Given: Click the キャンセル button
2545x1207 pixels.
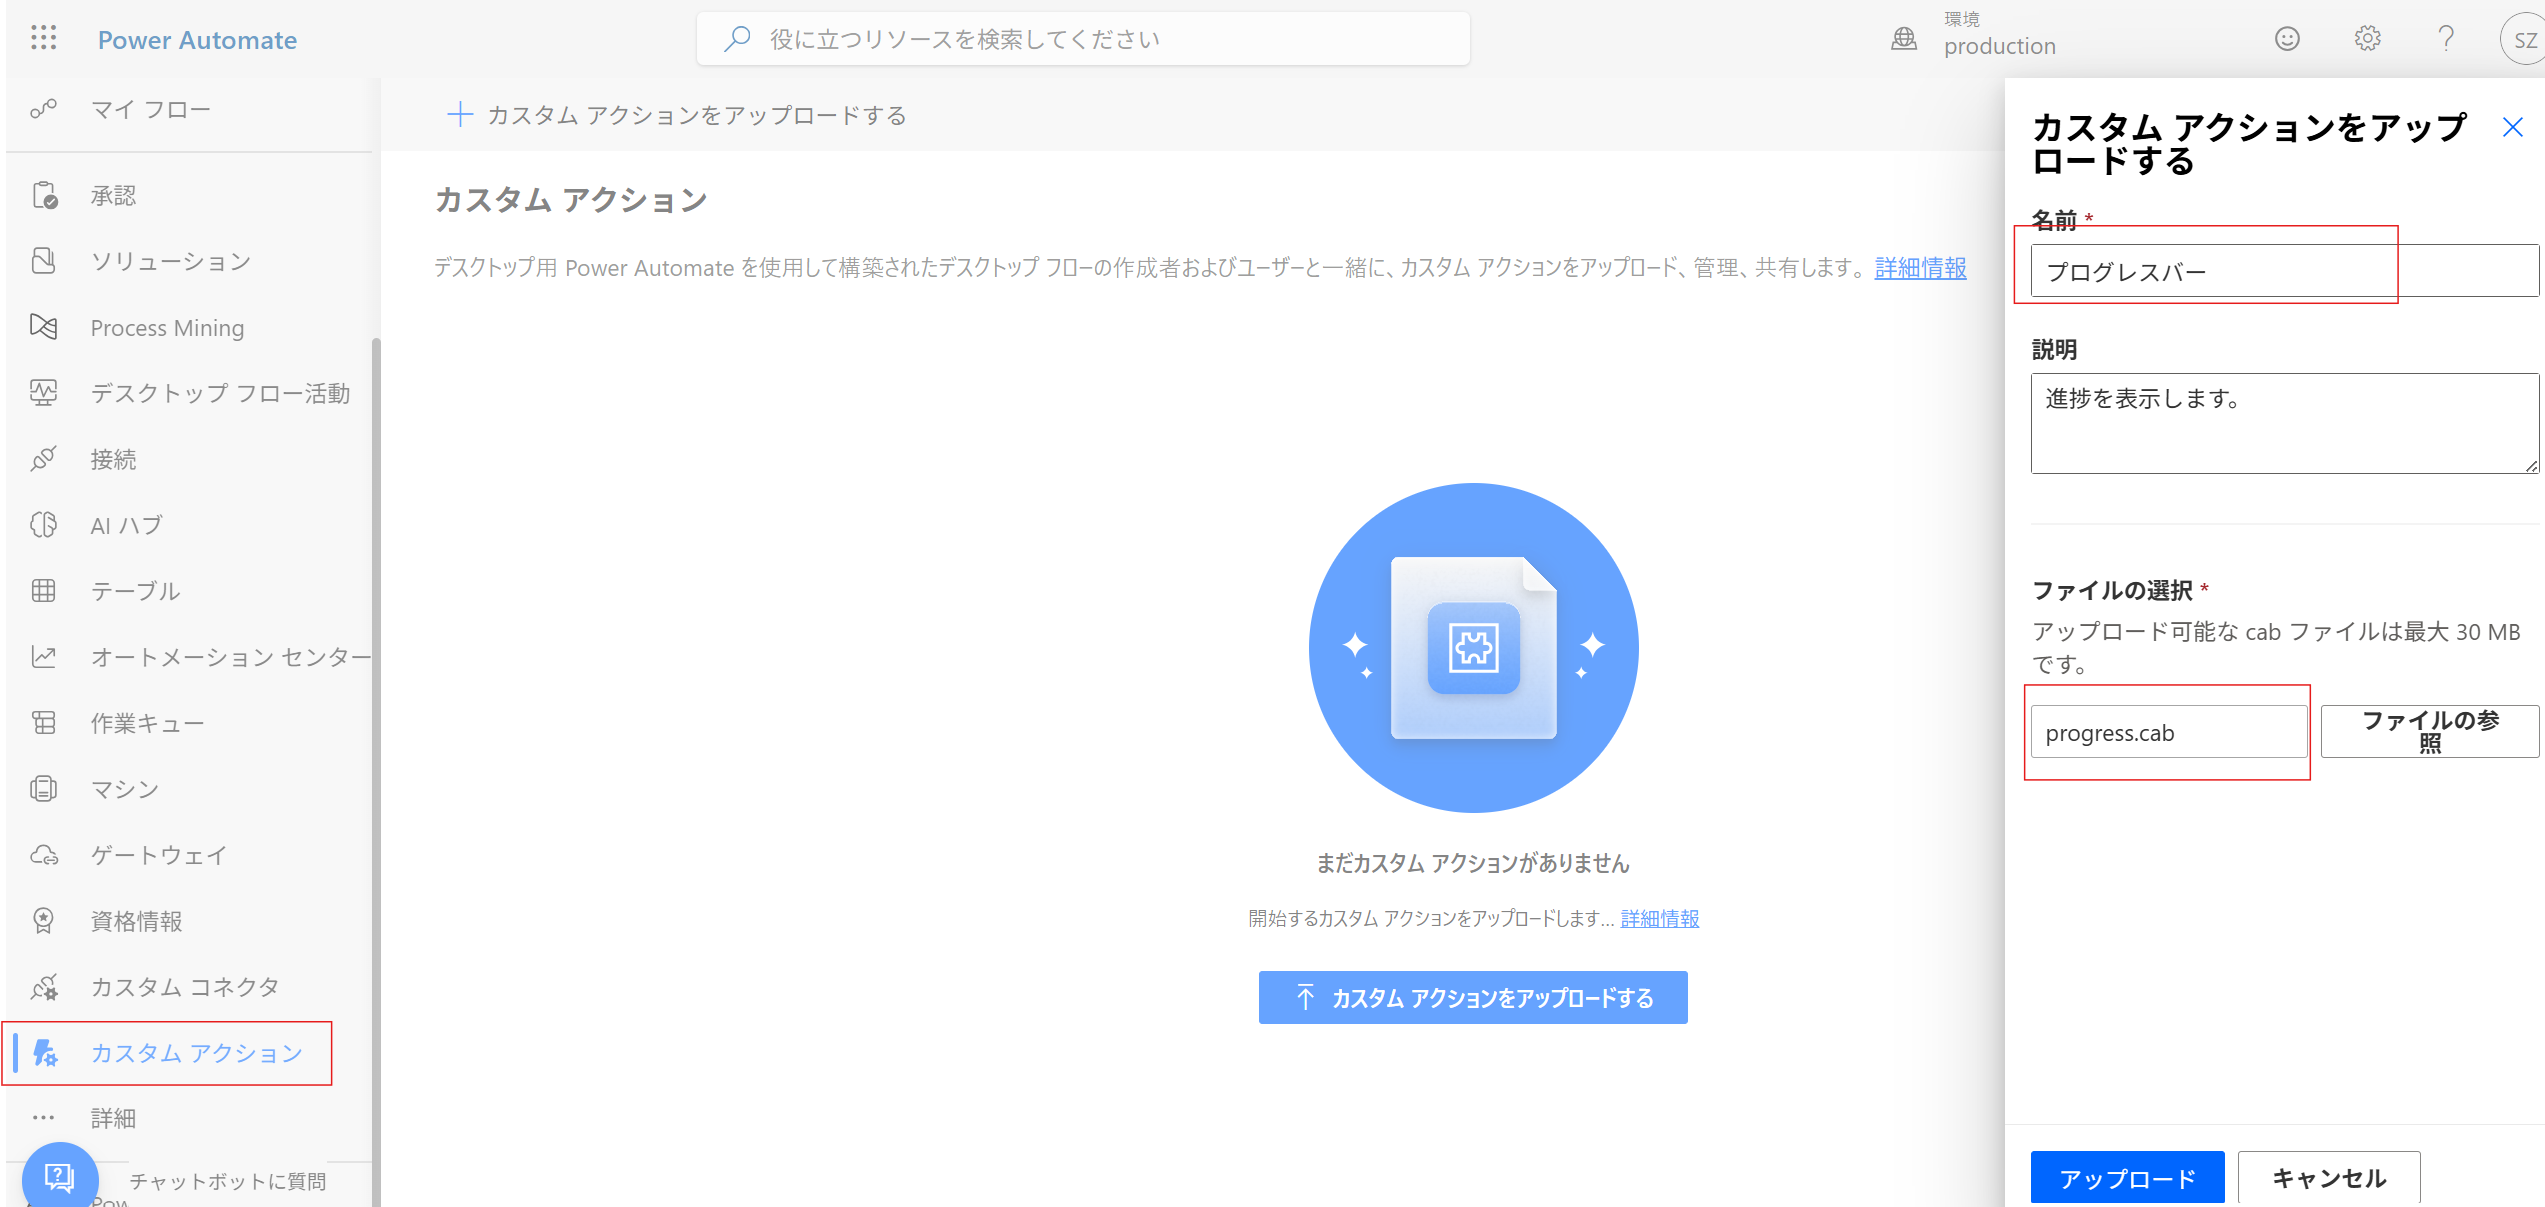Looking at the screenshot, I should [2328, 1178].
